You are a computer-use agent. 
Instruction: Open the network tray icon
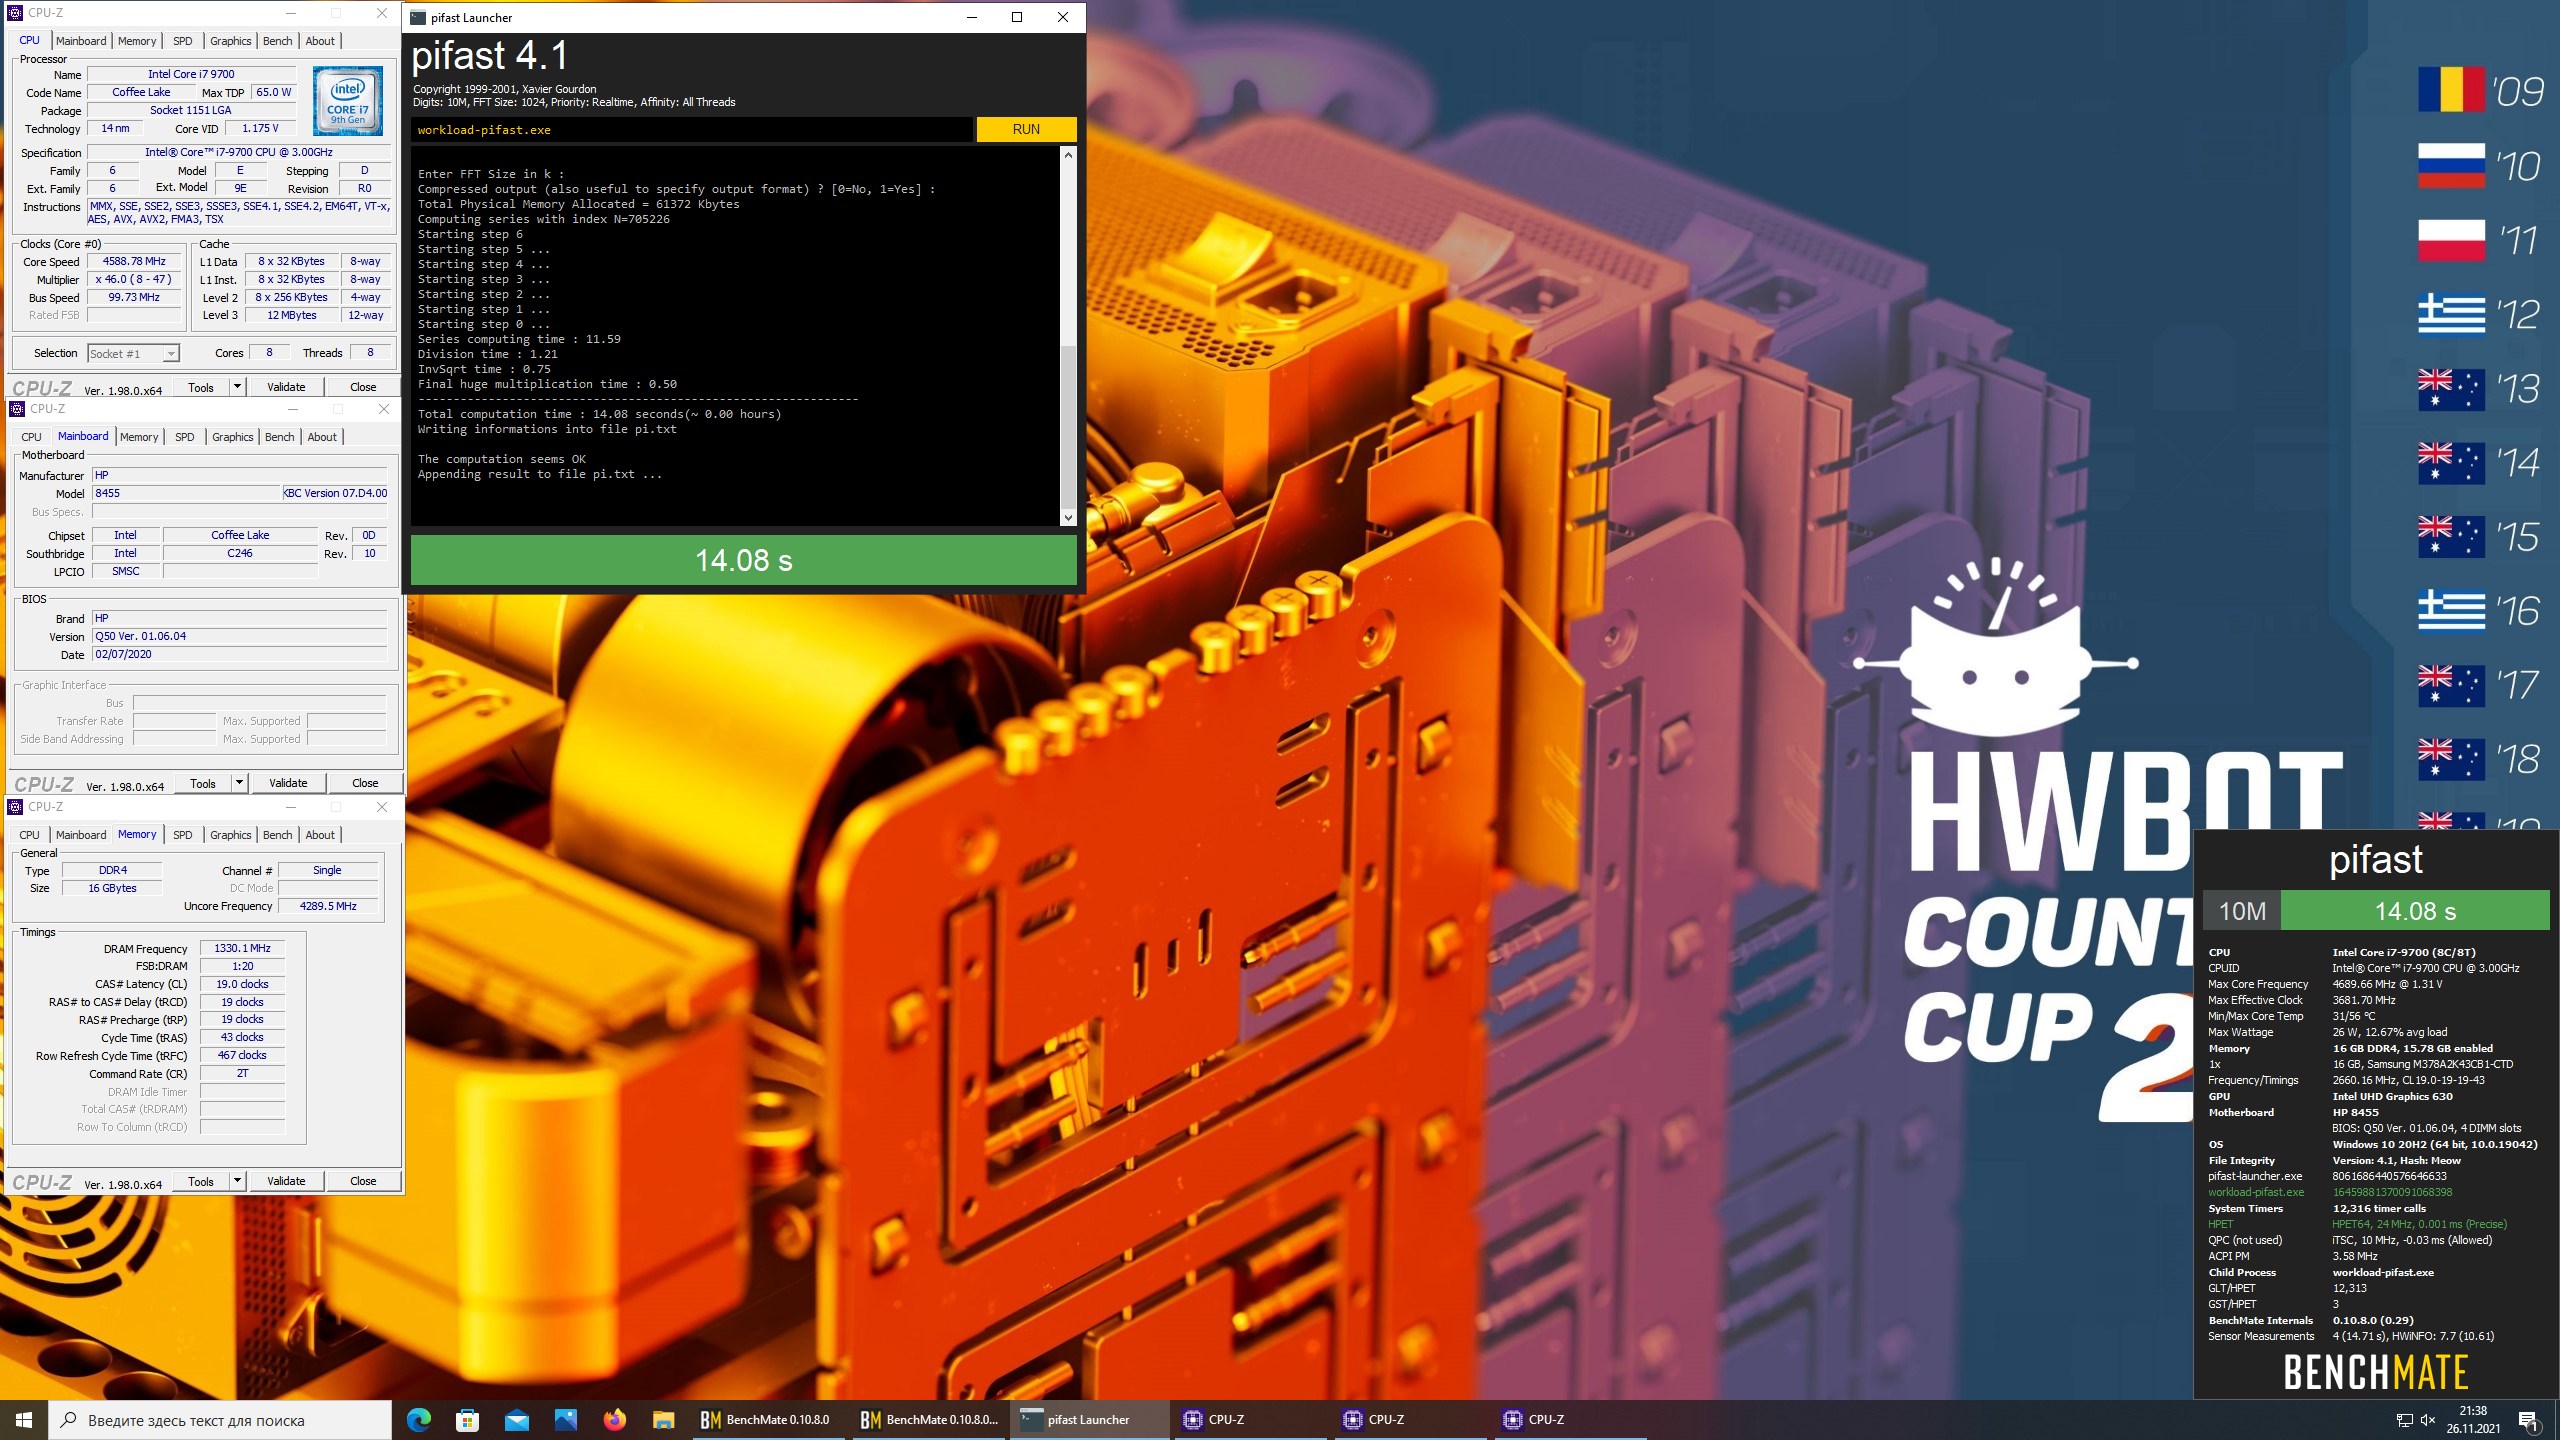pos(2404,1420)
